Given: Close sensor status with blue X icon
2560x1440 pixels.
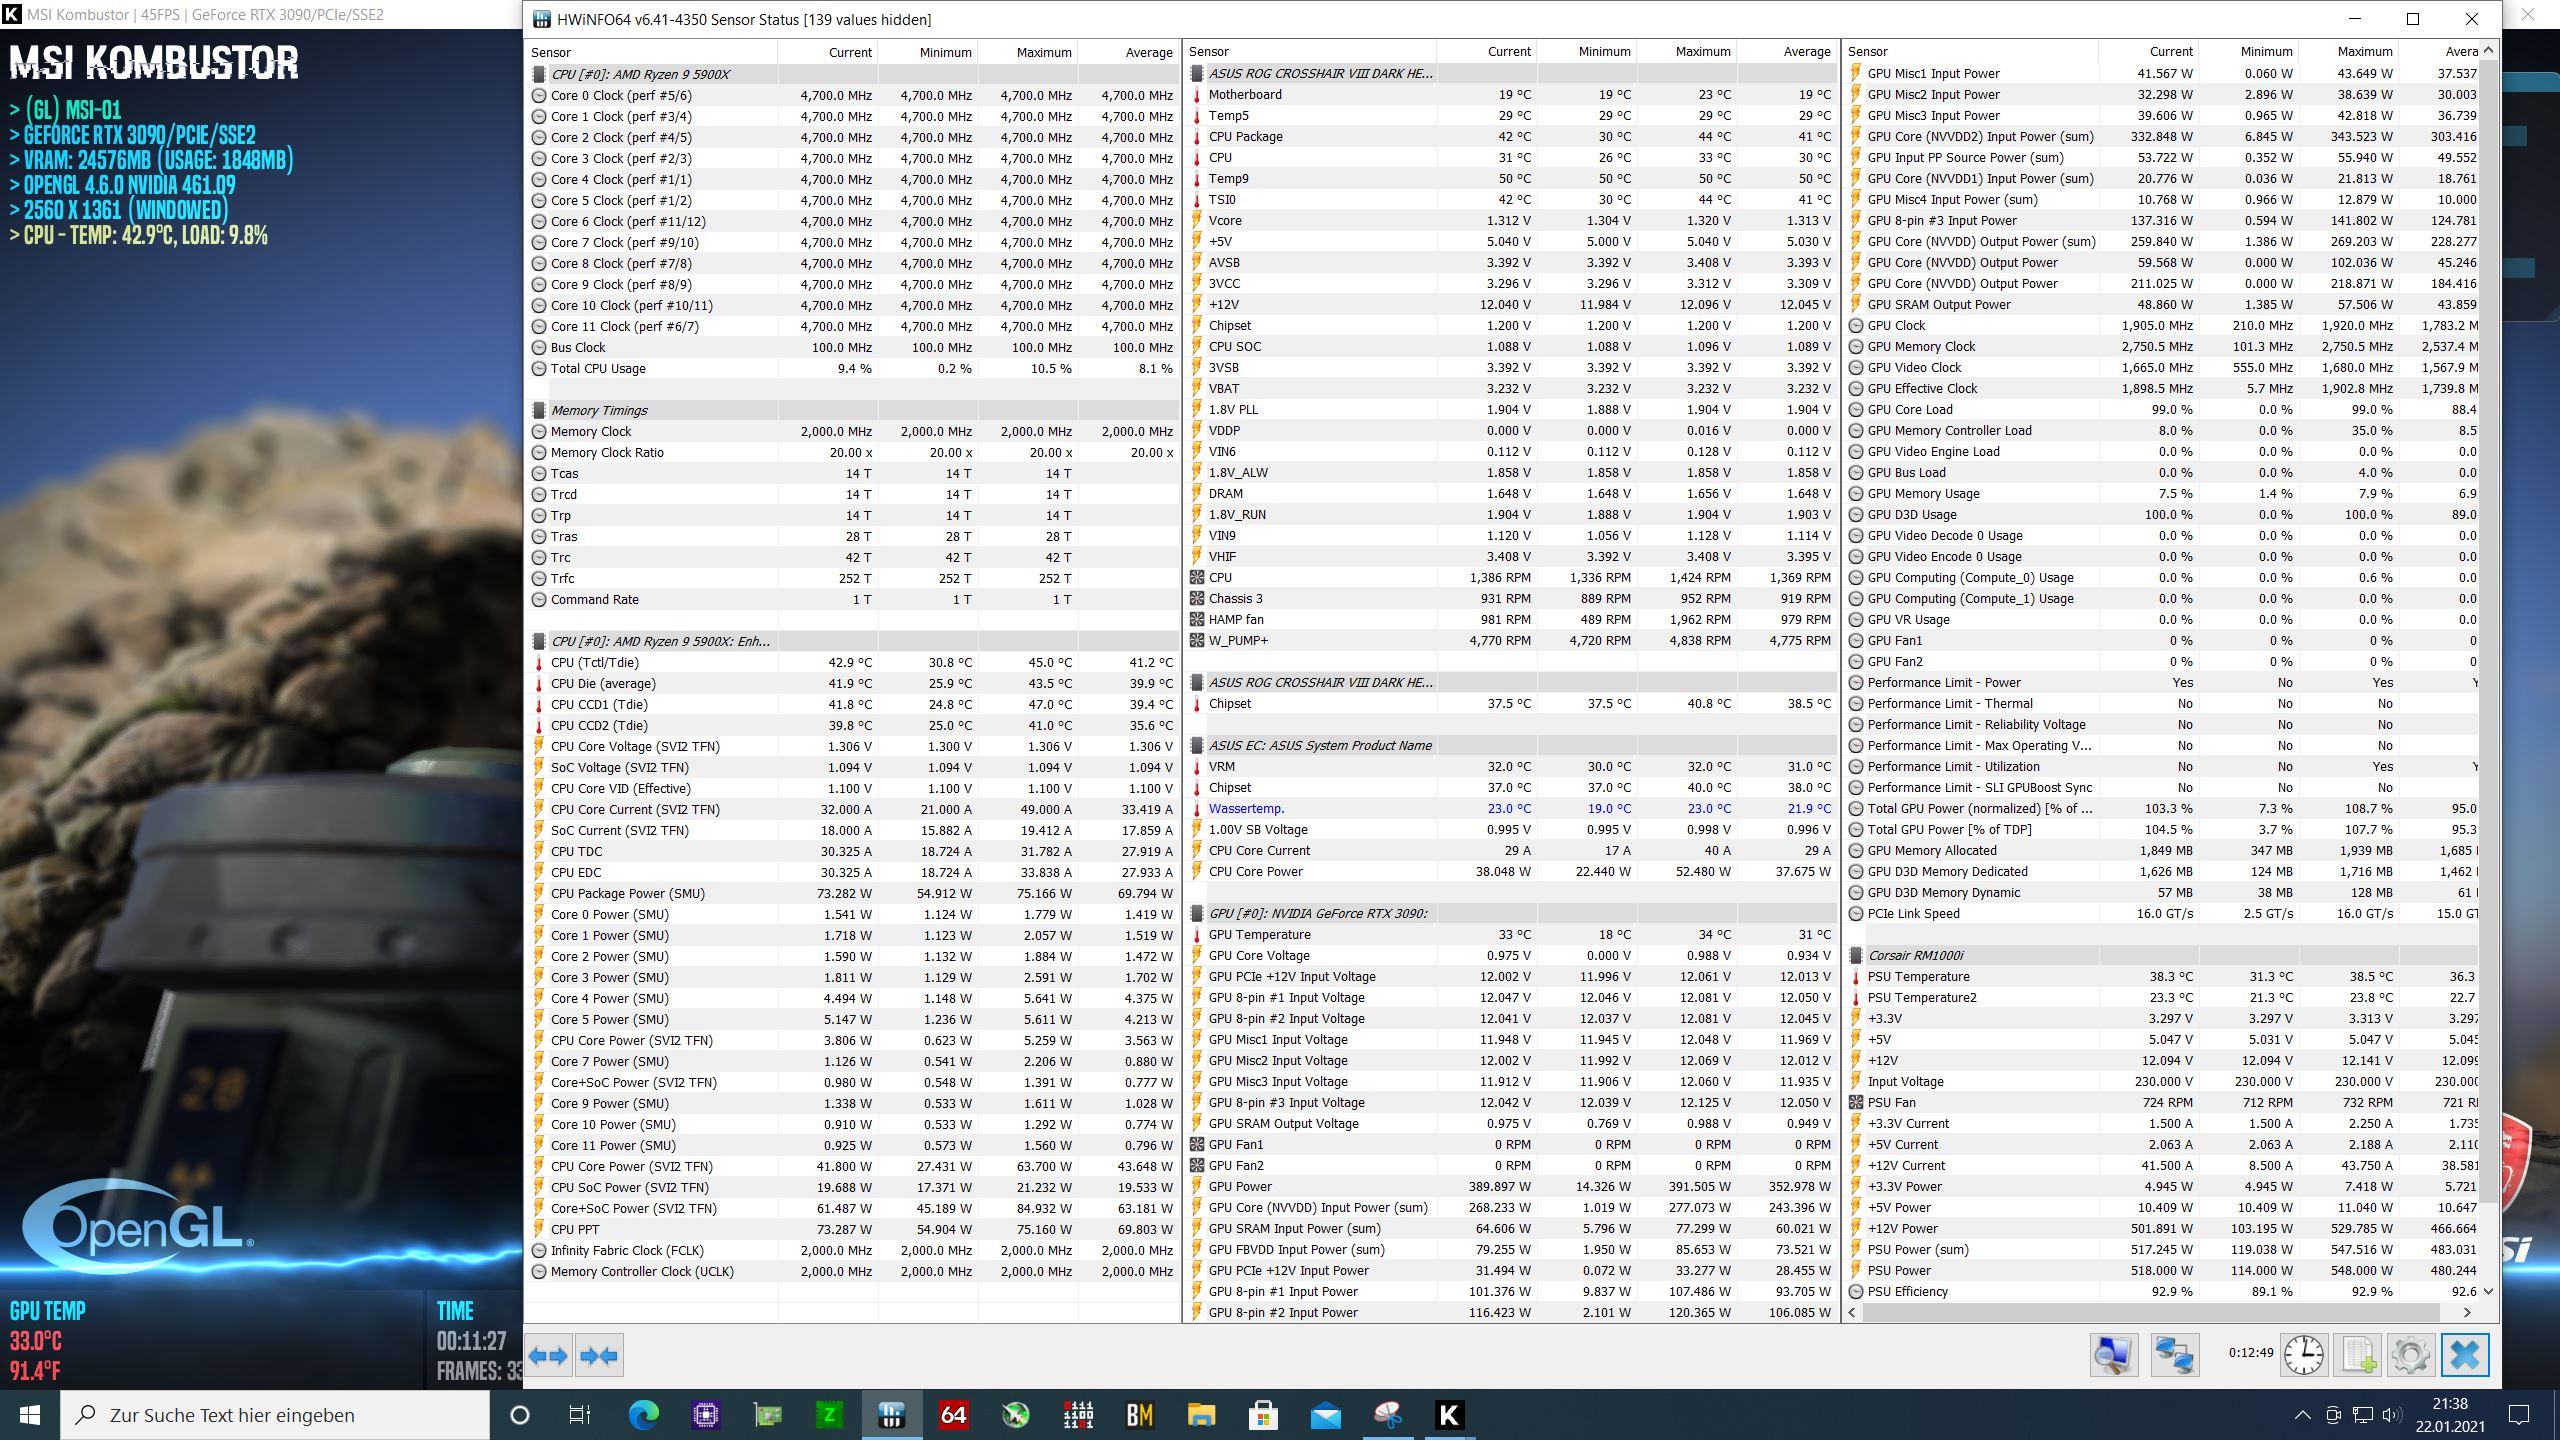Looking at the screenshot, I should click(x=2465, y=1355).
